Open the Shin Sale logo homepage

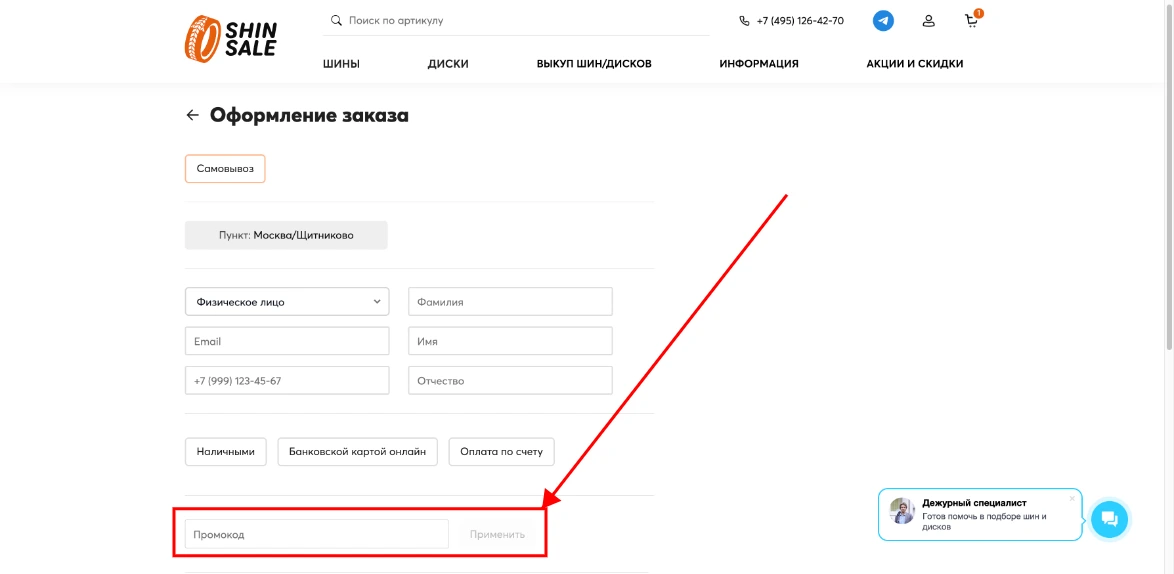tap(231, 39)
